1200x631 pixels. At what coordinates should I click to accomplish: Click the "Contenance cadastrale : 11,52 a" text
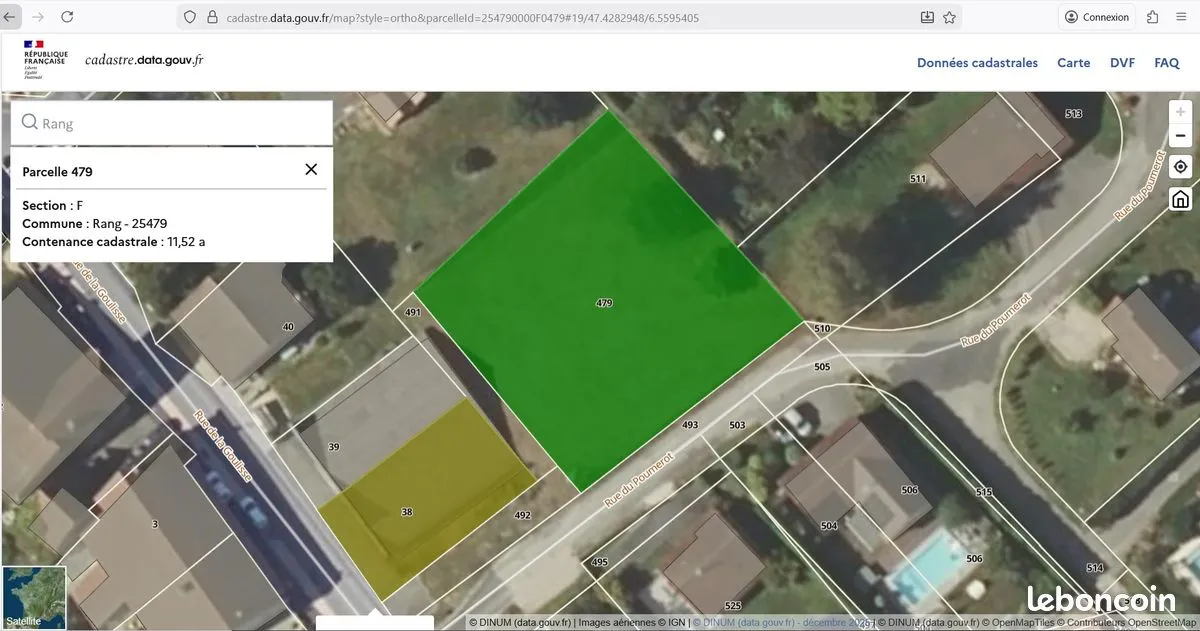(x=114, y=241)
